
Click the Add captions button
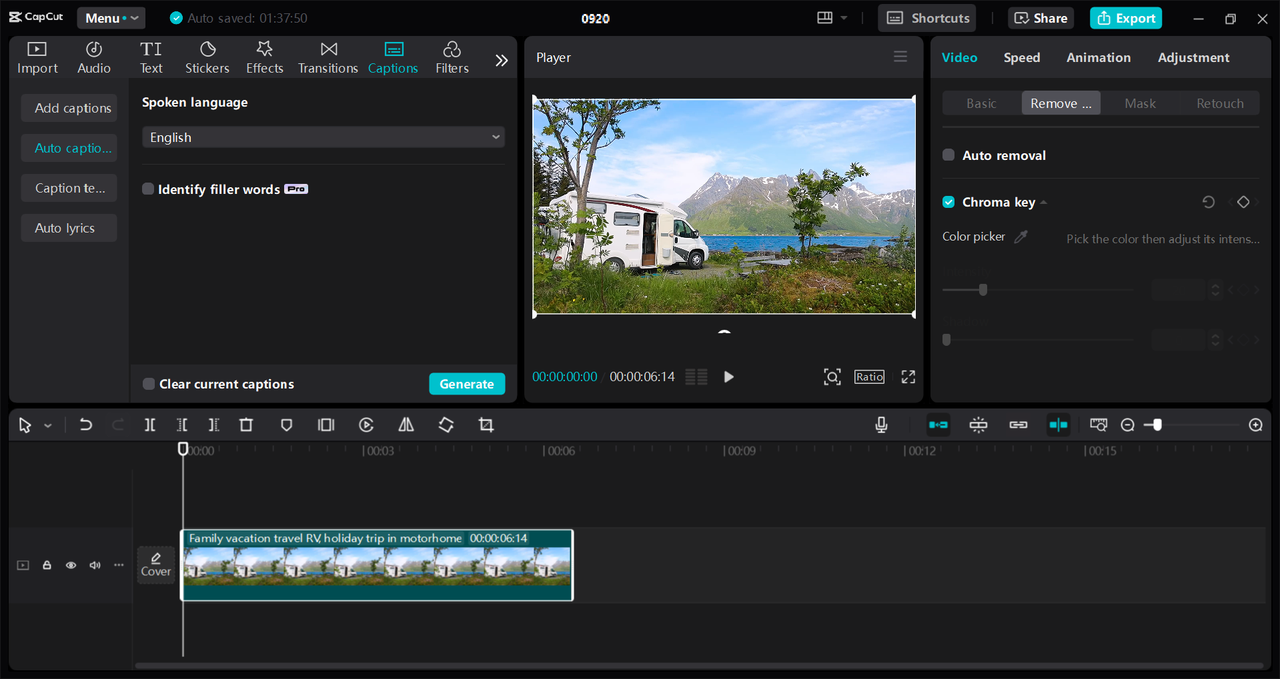point(69,108)
